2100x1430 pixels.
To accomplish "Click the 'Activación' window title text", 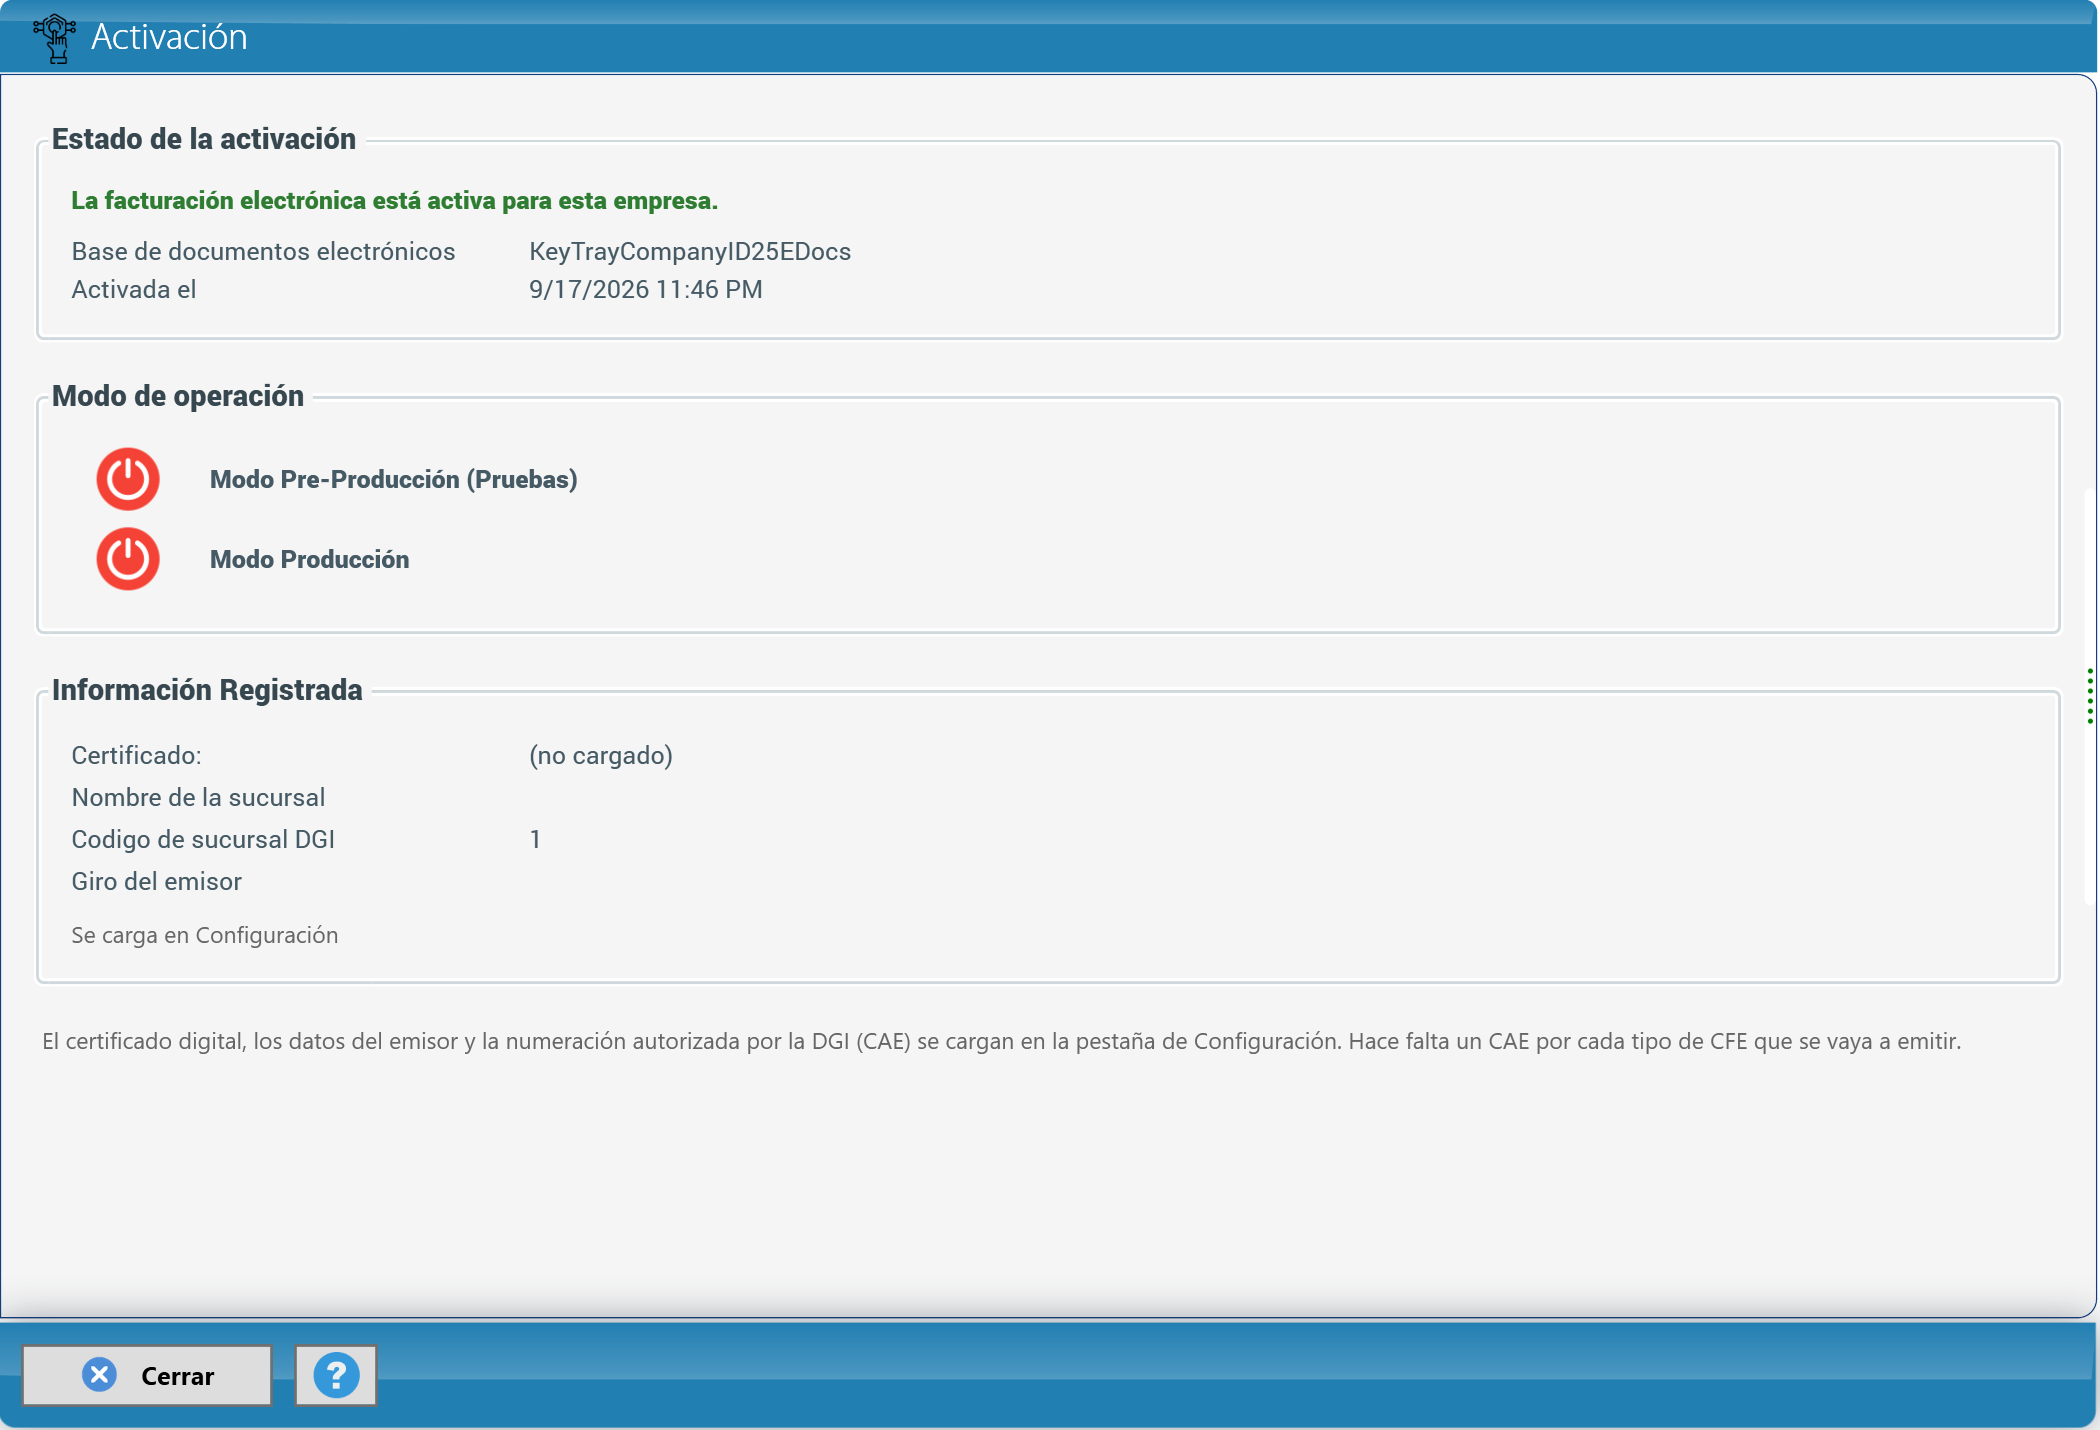I will click(169, 37).
